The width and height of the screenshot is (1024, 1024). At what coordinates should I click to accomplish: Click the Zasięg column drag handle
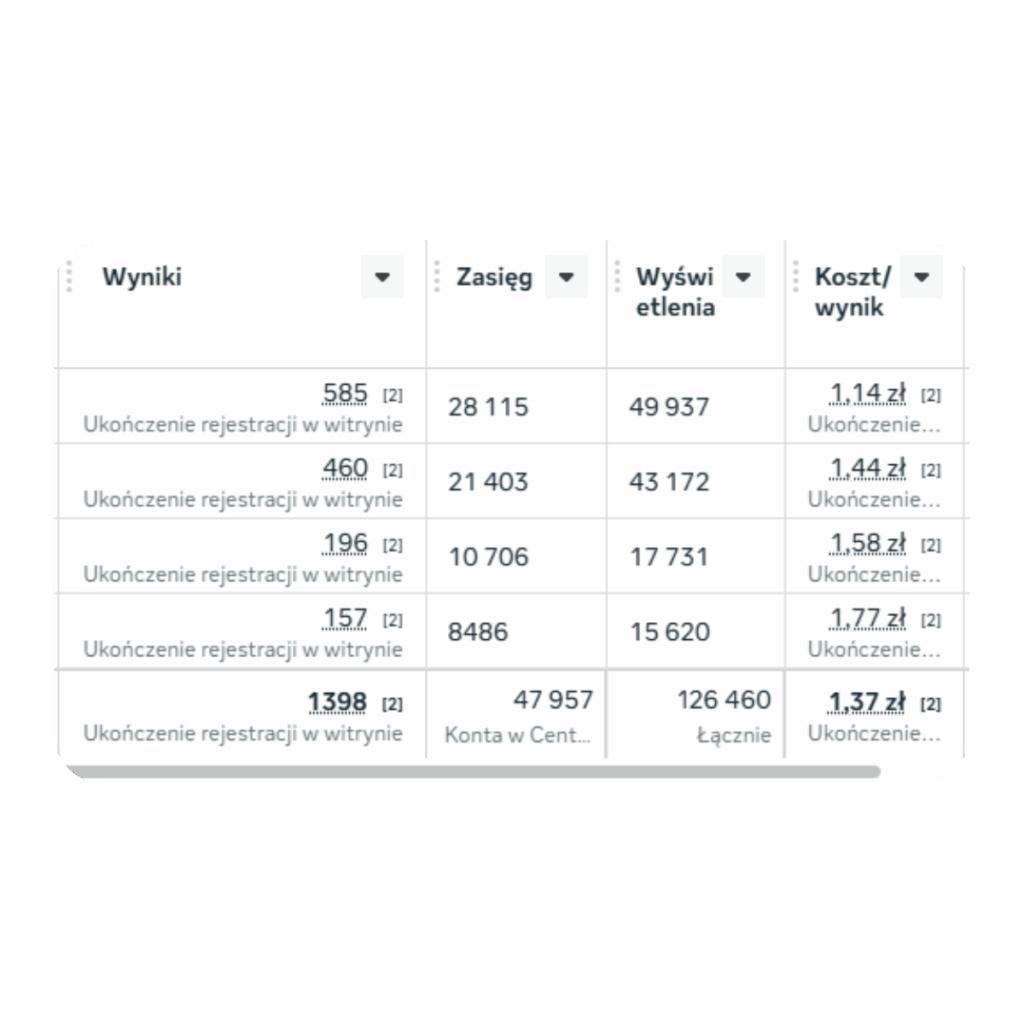point(437,277)
